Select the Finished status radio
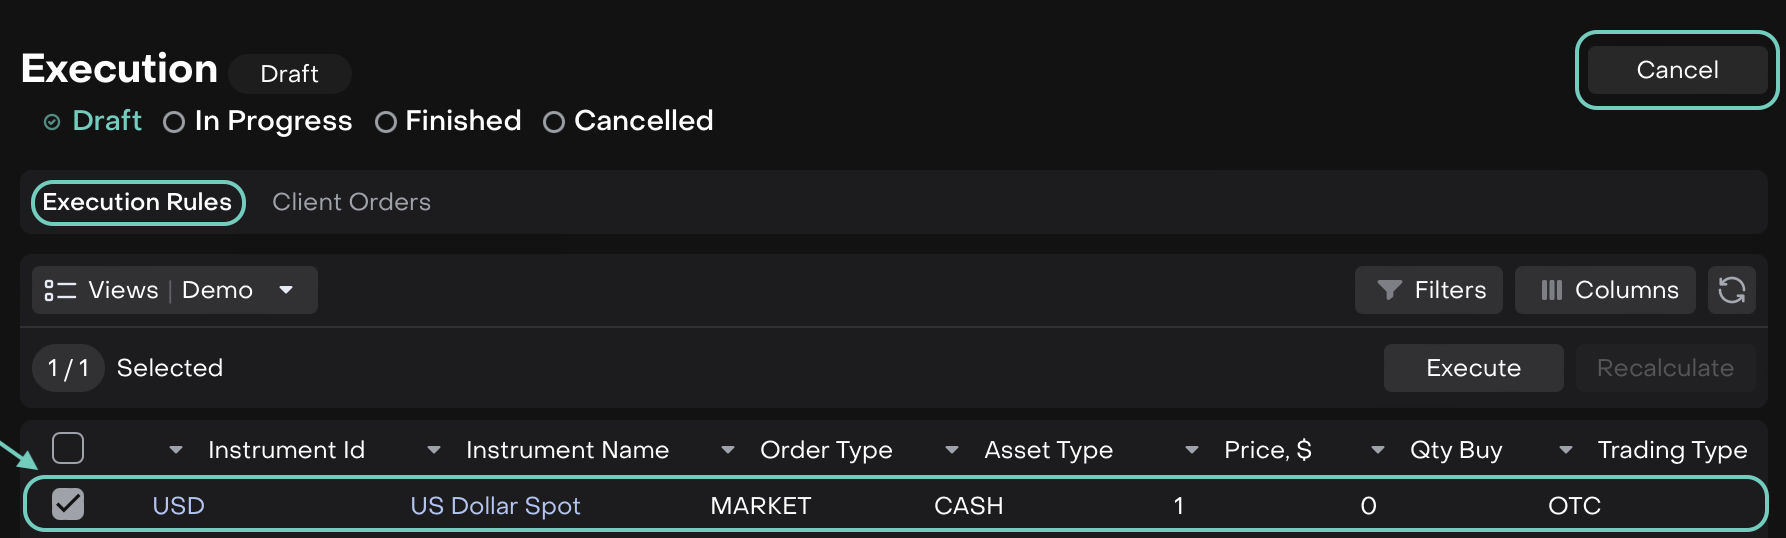This screenshot has height=538, width=1786. pyautogui.click(x=386, y=122)
